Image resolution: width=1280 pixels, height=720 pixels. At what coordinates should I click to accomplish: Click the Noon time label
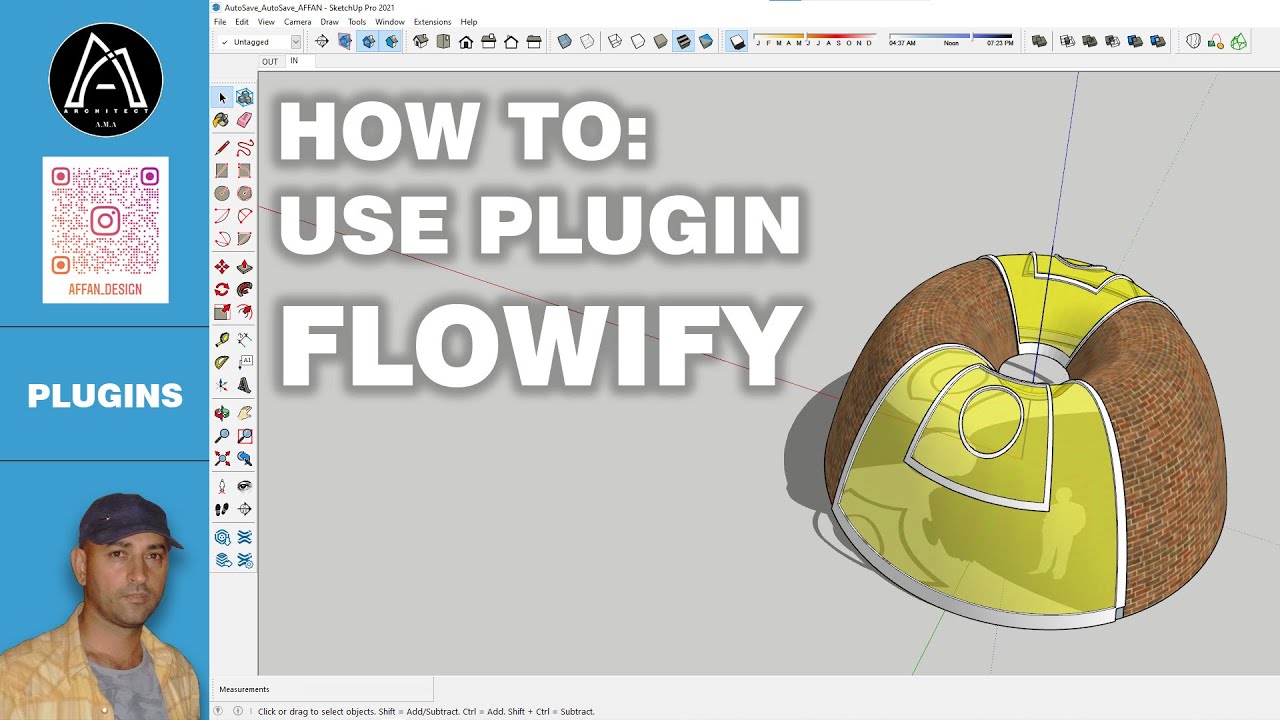click(951, 43)
